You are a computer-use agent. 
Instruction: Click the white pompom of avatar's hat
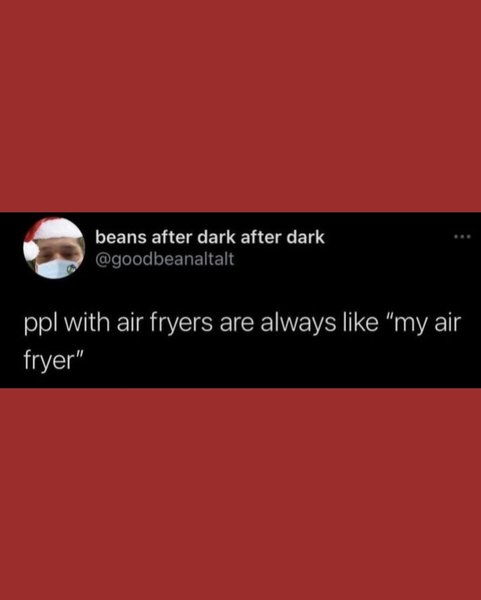31,249
